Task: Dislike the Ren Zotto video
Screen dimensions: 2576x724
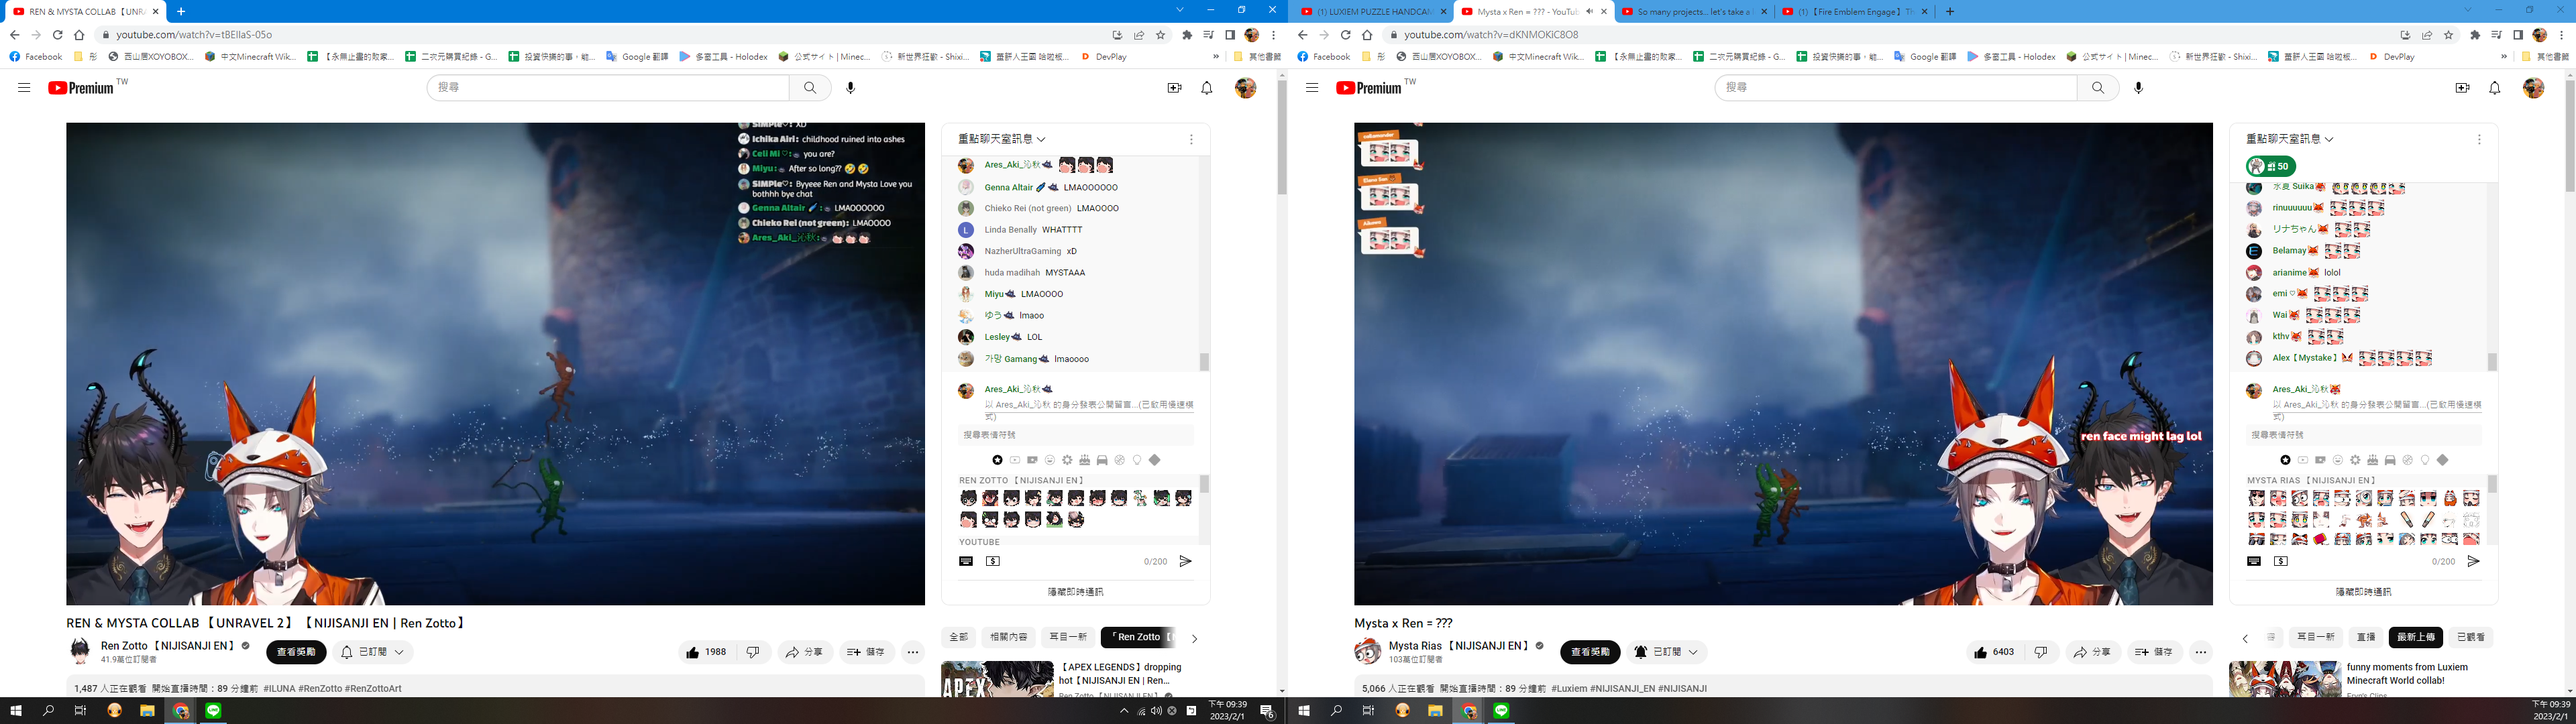Action: [752, 652]
